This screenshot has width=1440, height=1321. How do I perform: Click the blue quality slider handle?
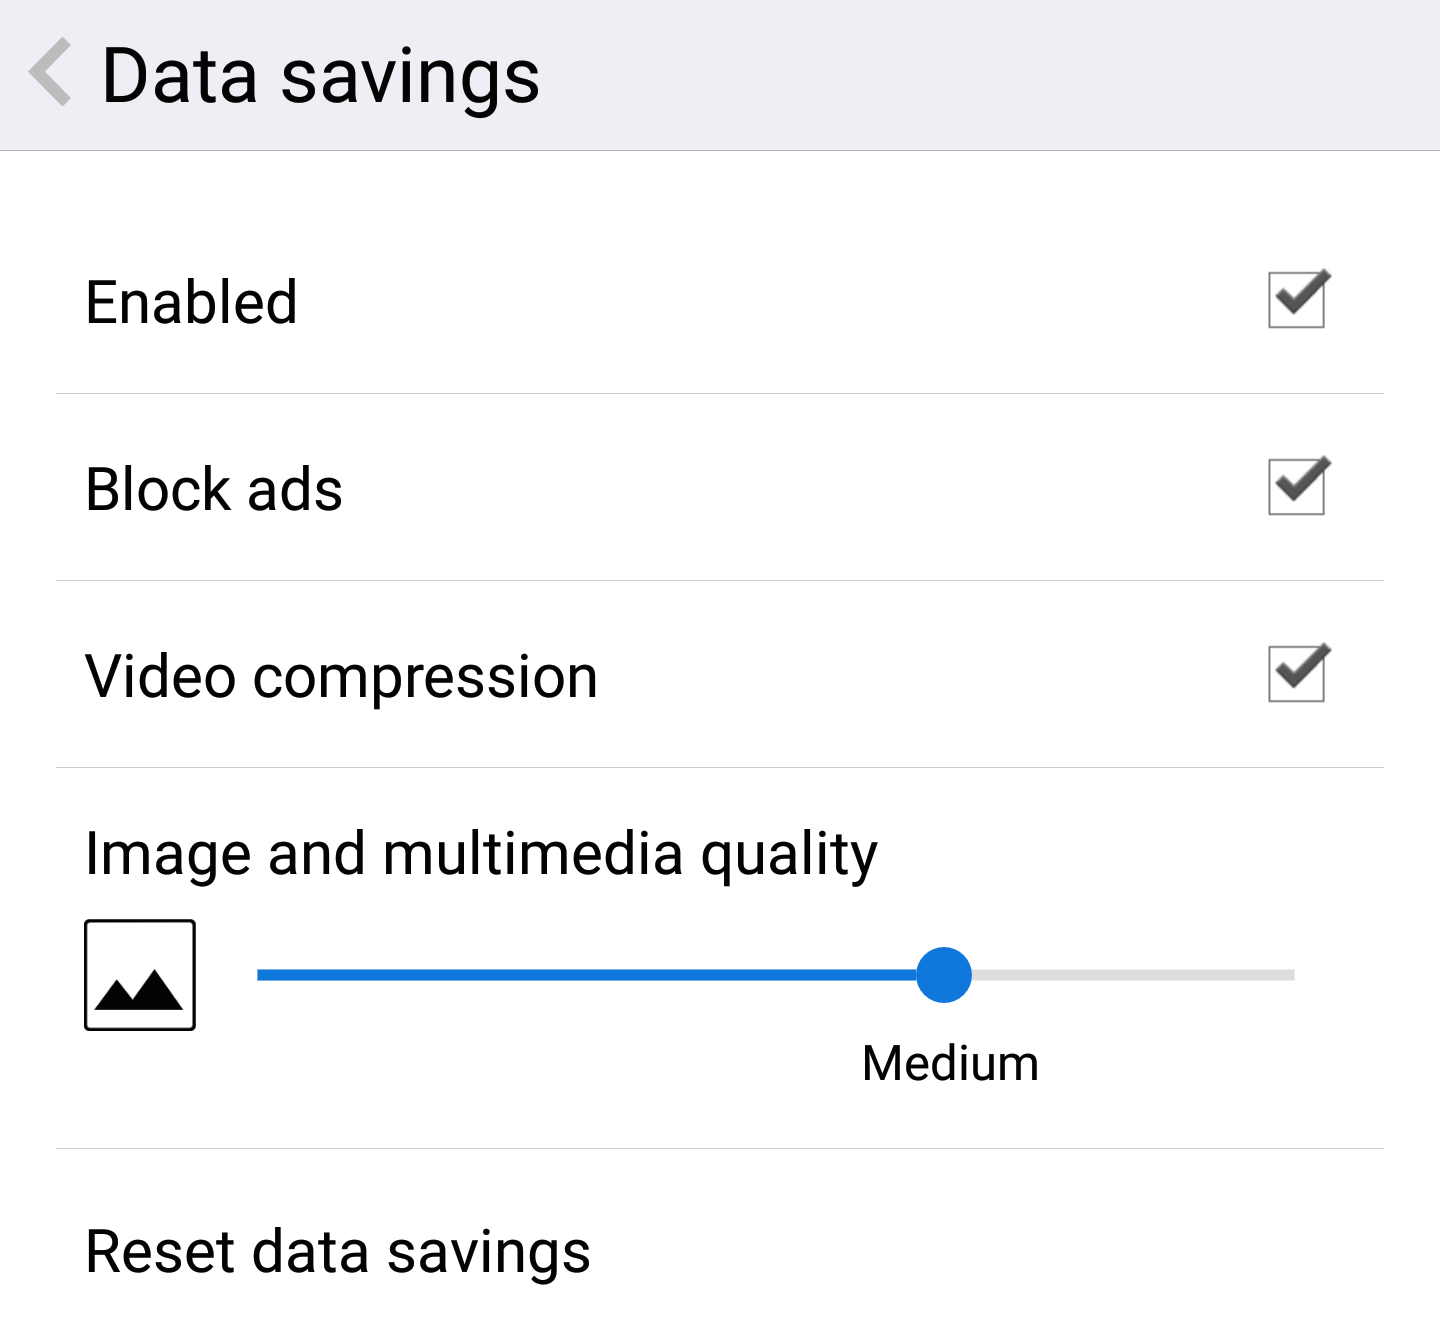point(944,975)
